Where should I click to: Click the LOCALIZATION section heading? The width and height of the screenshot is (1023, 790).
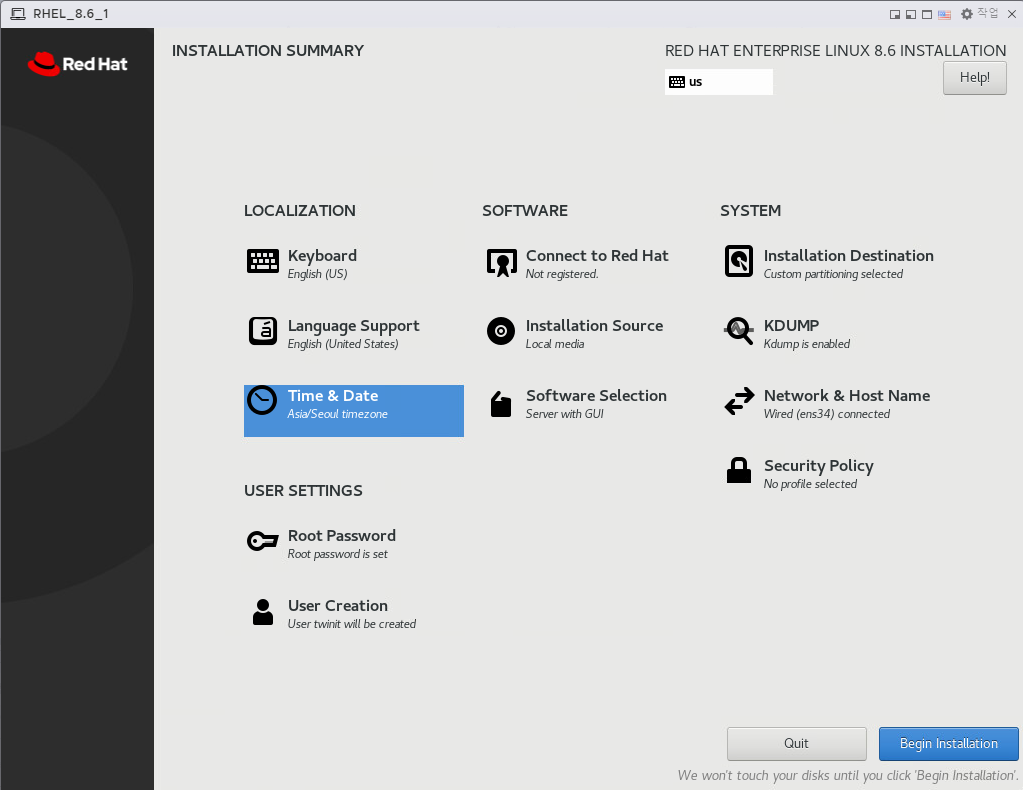(x=300, y=211)
